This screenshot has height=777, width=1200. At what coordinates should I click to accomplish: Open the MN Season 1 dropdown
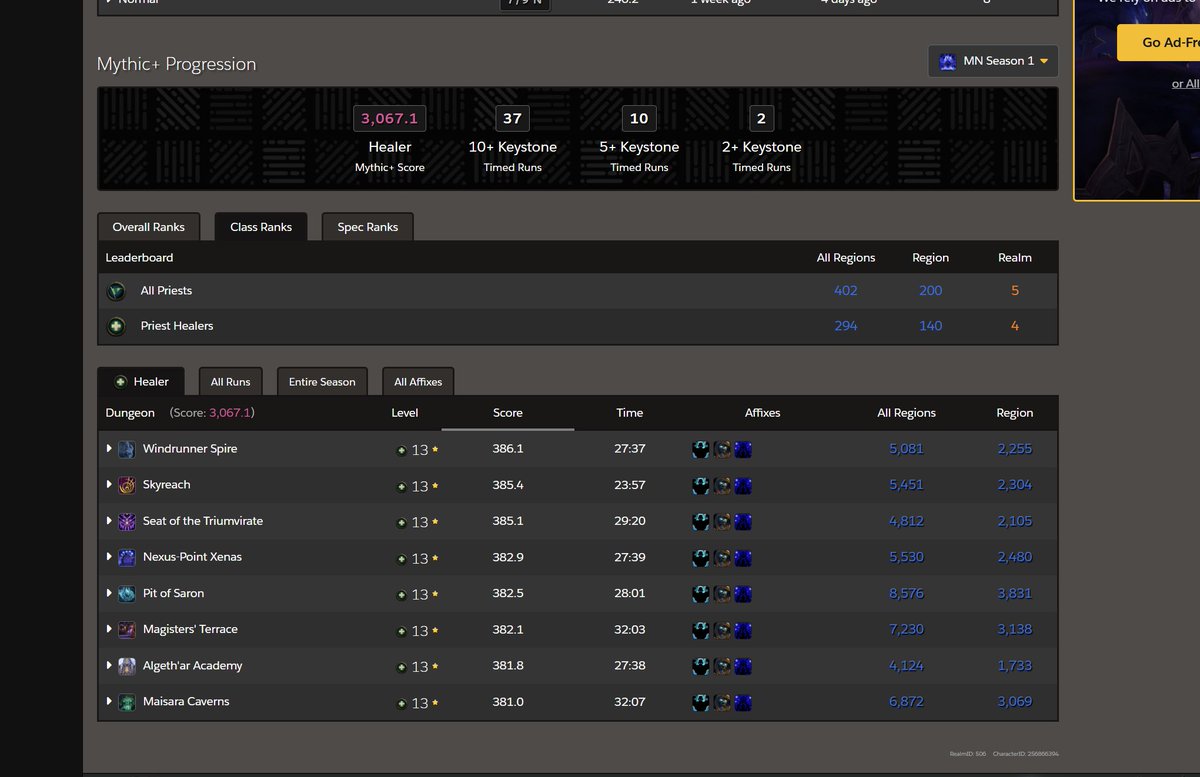(993, 61)
